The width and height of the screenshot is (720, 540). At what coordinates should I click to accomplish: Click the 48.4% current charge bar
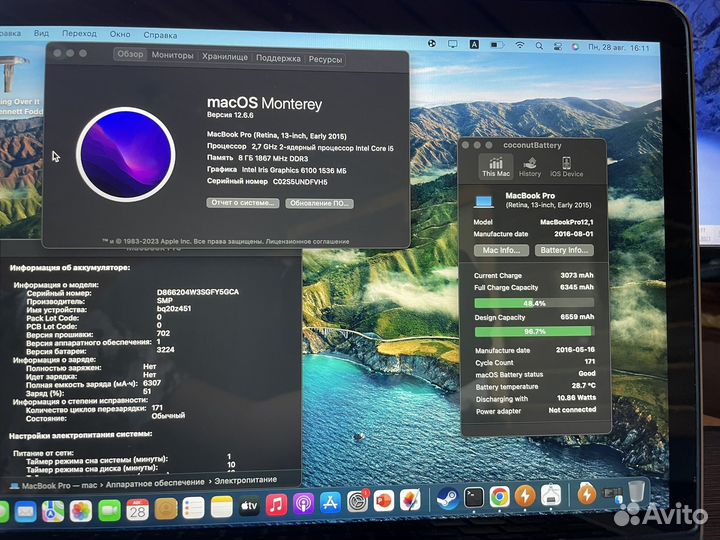(x=534, y=303)
